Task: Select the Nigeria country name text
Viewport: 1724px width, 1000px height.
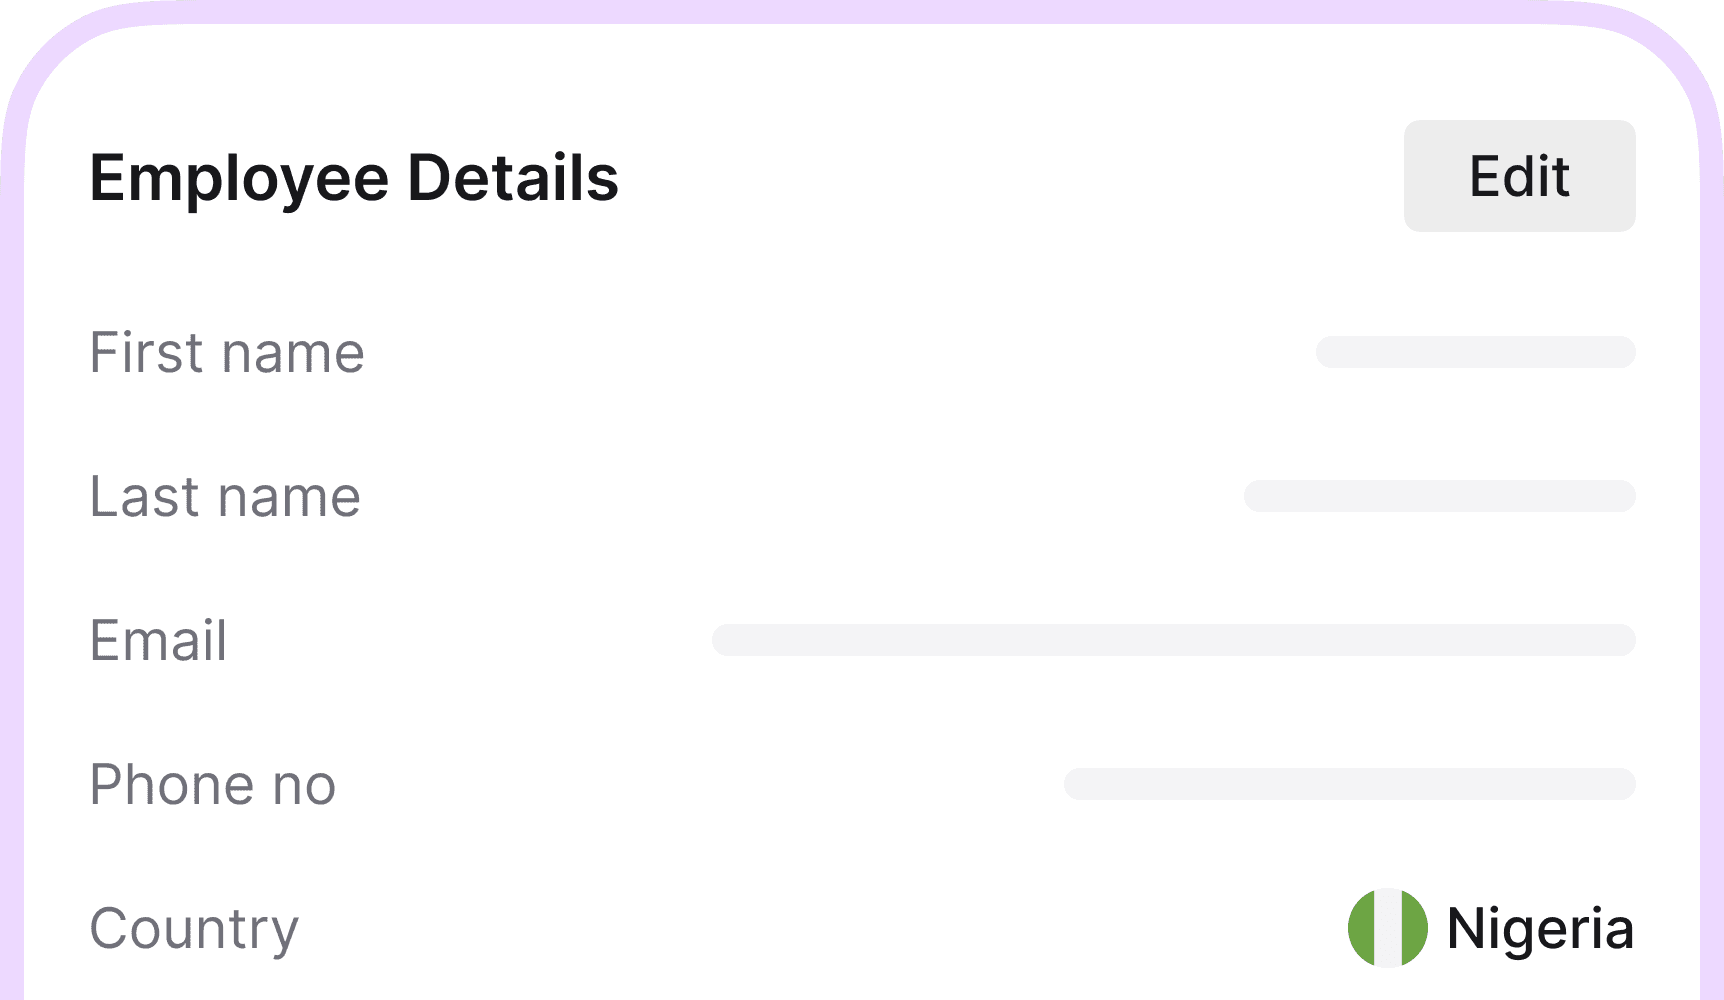Action: pyautogui.click(x=1540, y=928)
